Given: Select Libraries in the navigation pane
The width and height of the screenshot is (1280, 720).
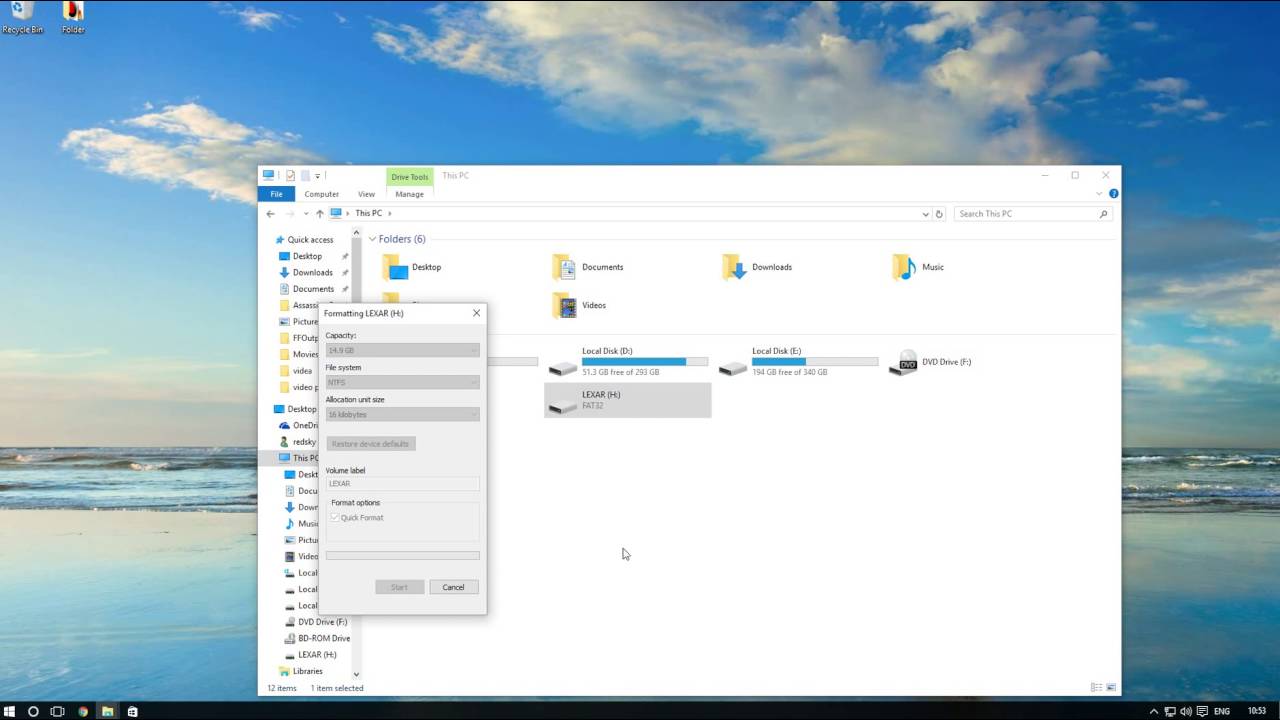Looking at the screenshot, I should pos(307,671).
